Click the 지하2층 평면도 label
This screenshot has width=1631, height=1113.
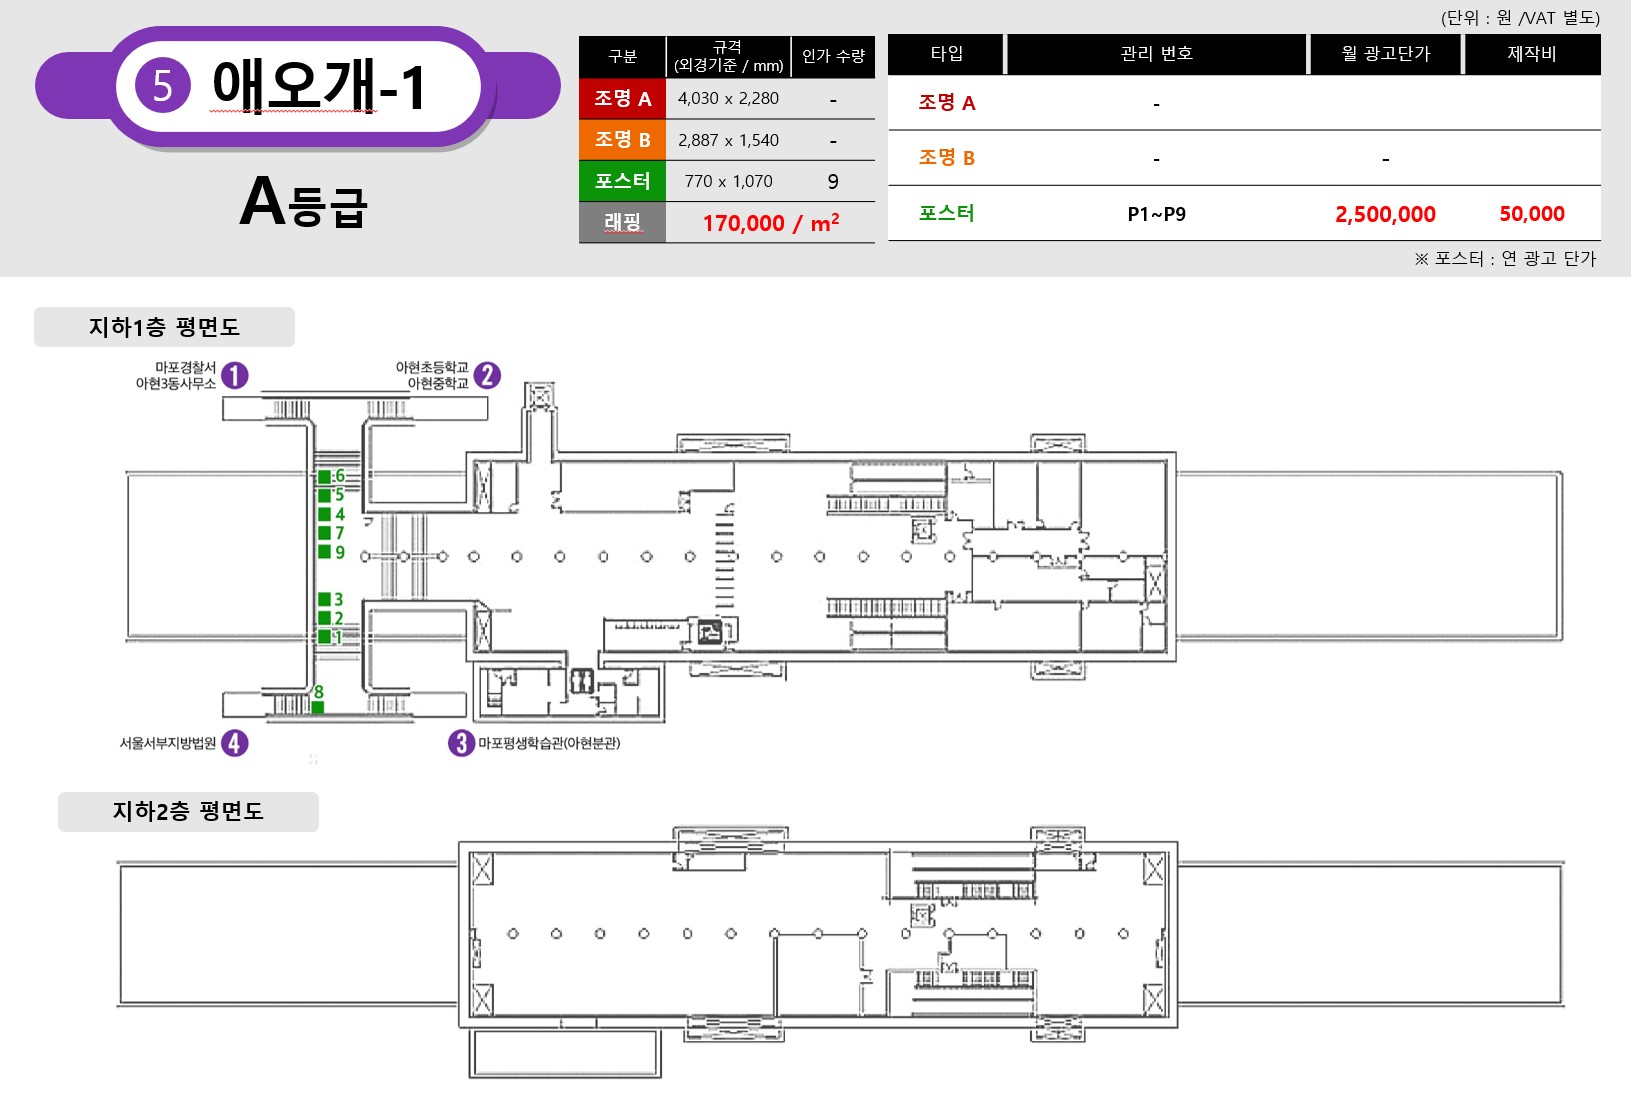pyautogui.click(x=188, y=811)
